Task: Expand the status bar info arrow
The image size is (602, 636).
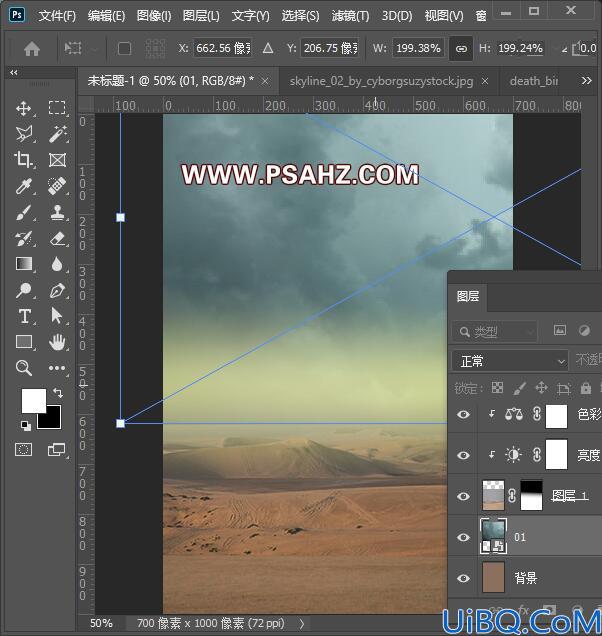Action: pos(301,623)
